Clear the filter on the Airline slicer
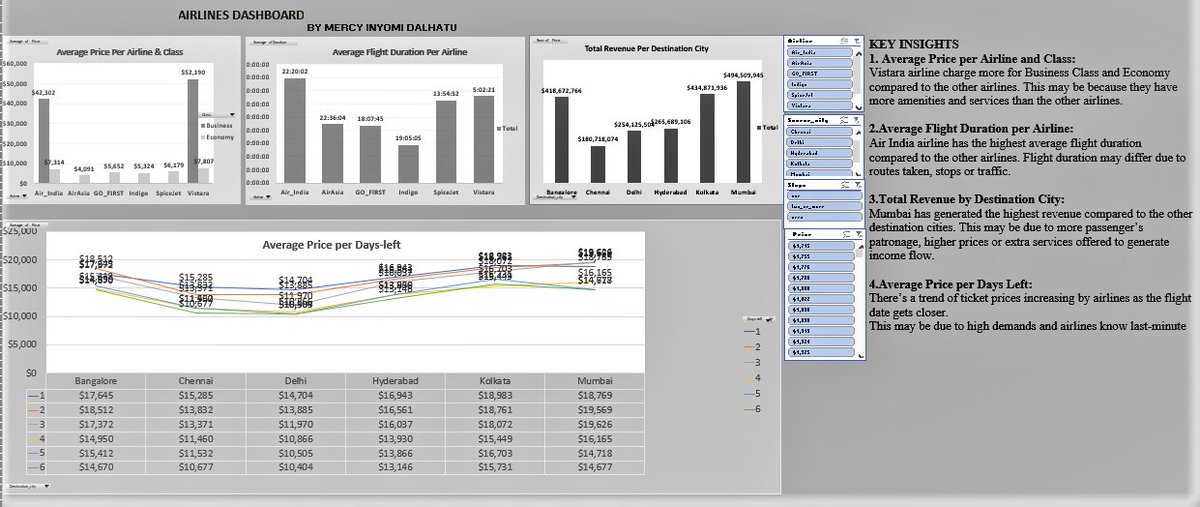Screen dimensions: 1200x507 [856, 41]
